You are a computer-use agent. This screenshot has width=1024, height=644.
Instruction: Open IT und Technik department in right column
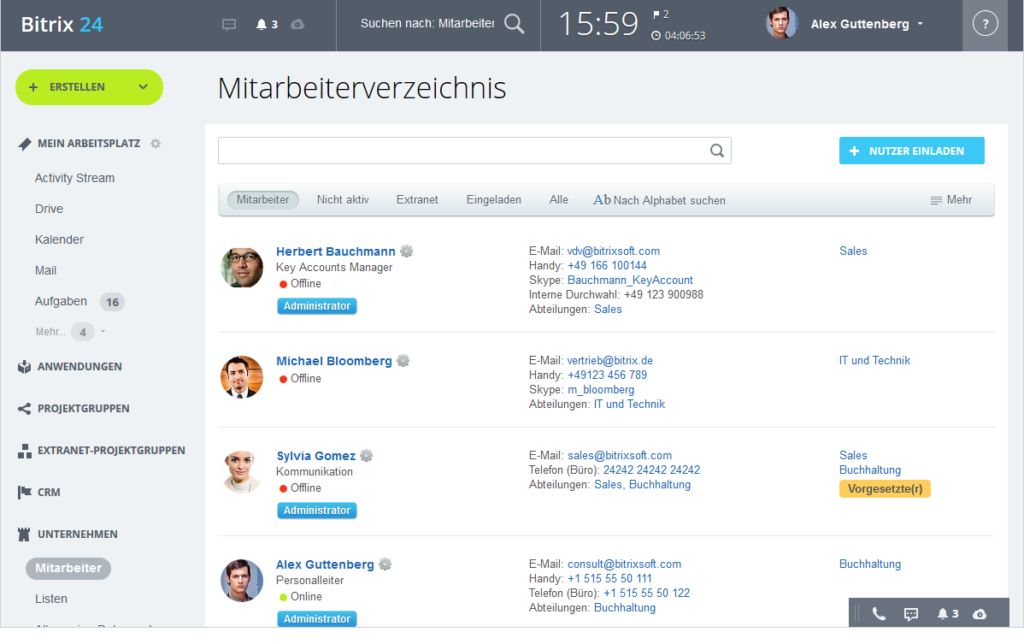pyautogui.click(x=874, y=361)
